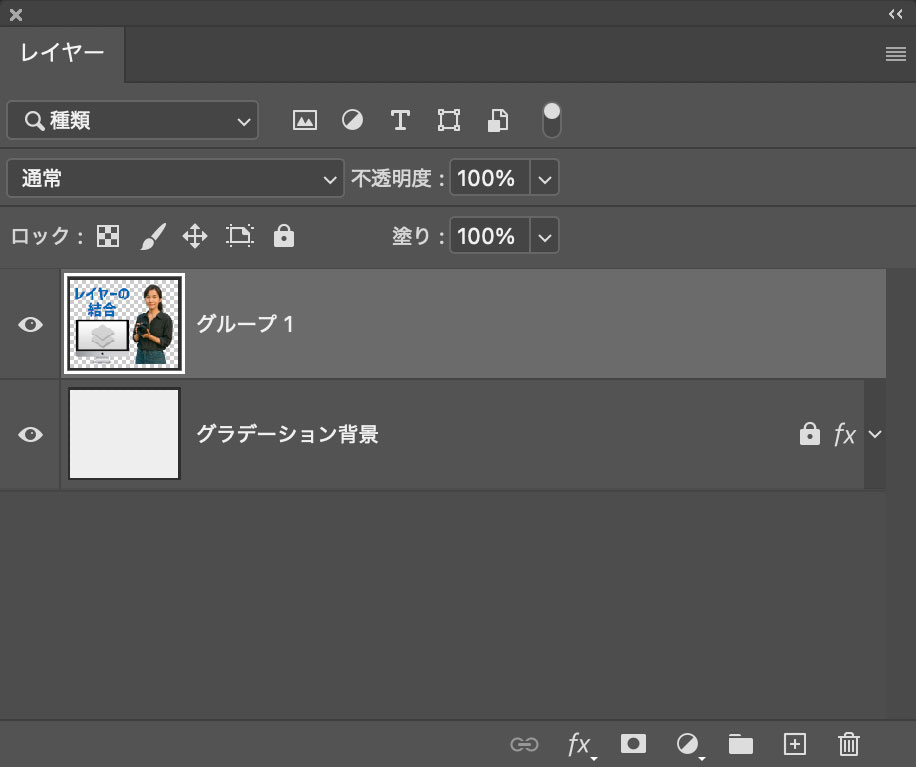Click the グループ 1 layer name

245,324
